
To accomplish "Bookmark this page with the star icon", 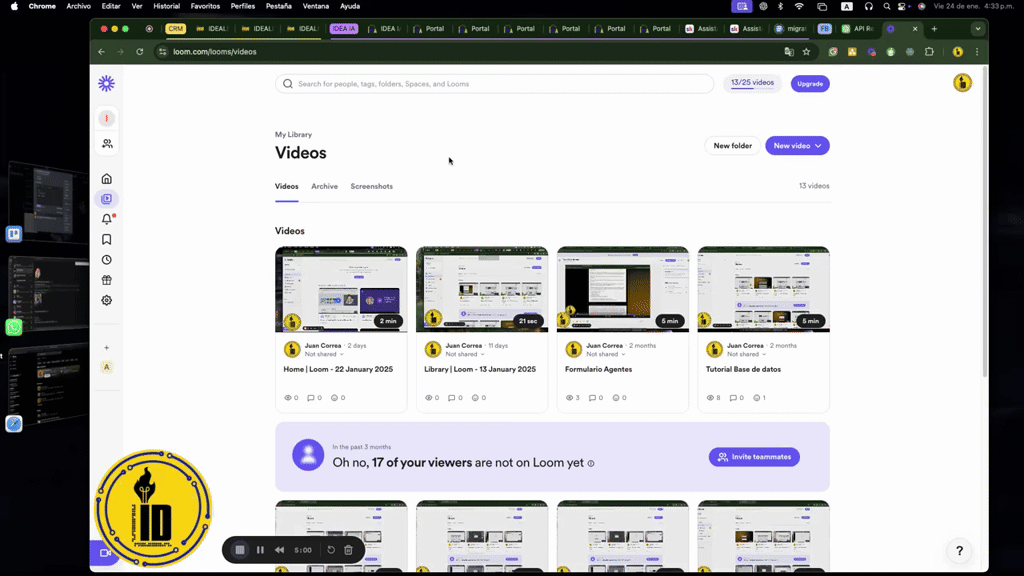I will pyautogui.click(x=807, y=52).
